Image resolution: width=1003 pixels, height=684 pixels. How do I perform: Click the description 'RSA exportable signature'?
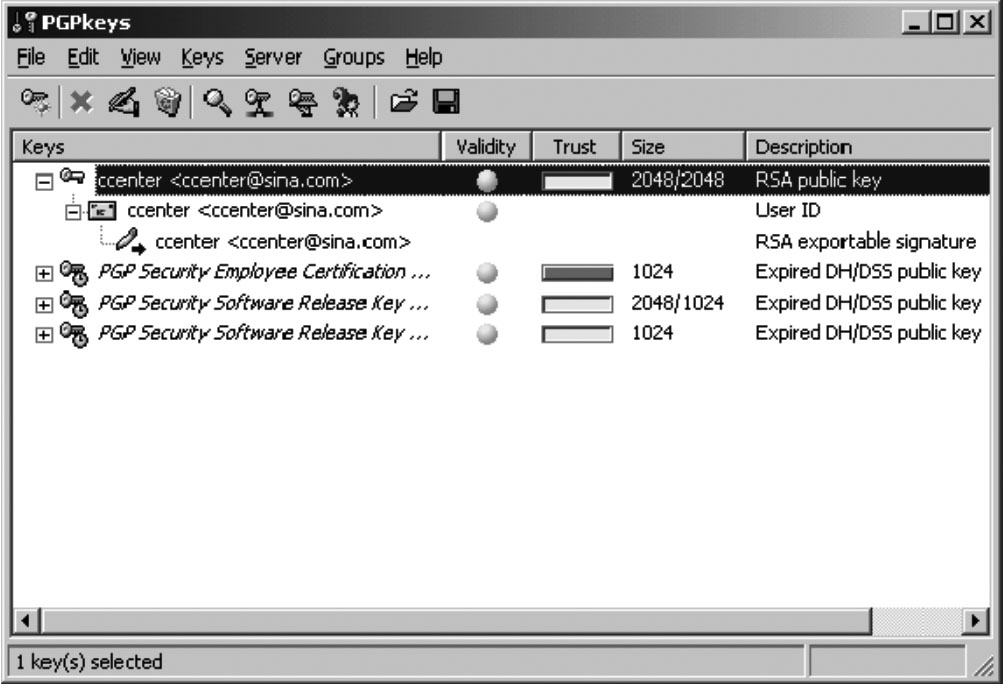[865, 242]
